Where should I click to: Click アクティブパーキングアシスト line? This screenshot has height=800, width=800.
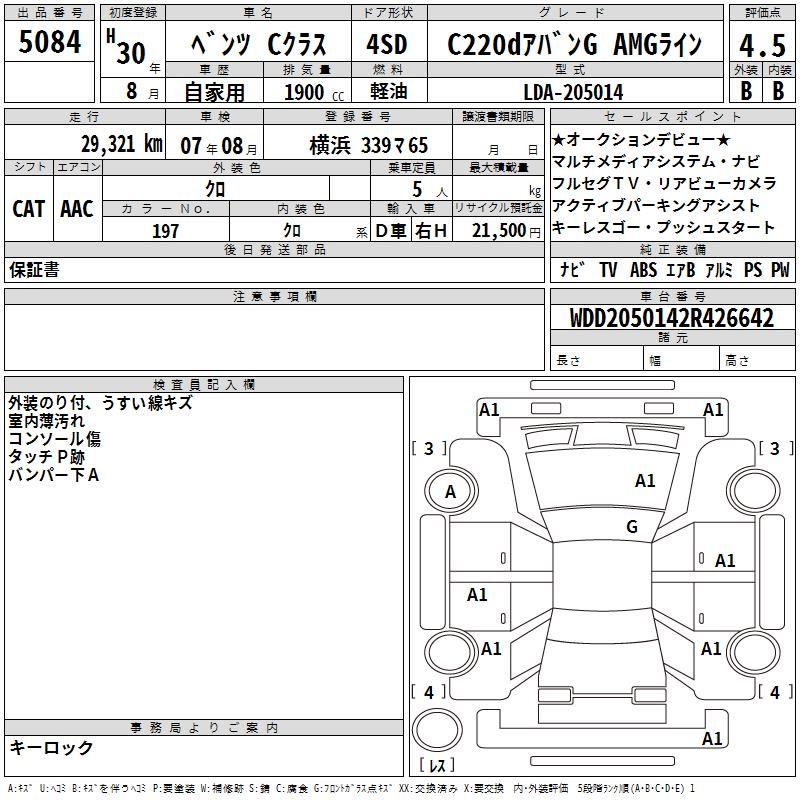pyautogui.click(x=656, y=206)
